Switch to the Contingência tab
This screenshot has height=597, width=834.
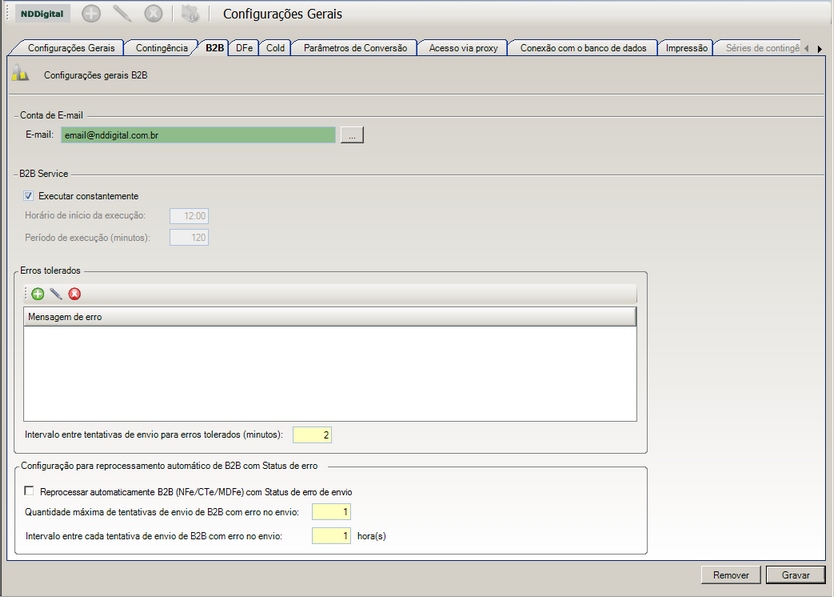pyautogui.click(x=162, y=48)
